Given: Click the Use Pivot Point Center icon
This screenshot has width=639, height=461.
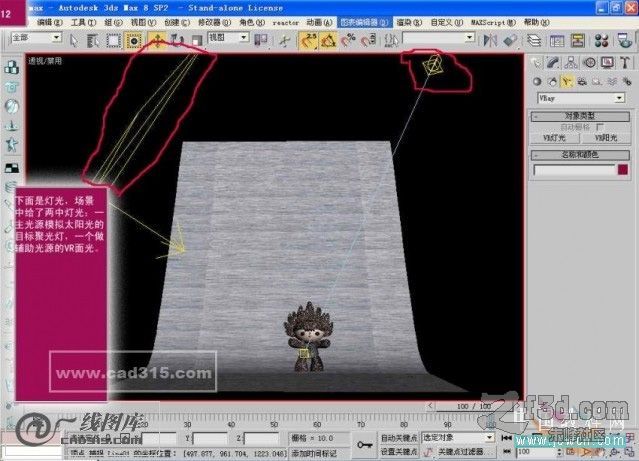Looking at the screenshot, I should pyautogui.click(x=260, y=40).
